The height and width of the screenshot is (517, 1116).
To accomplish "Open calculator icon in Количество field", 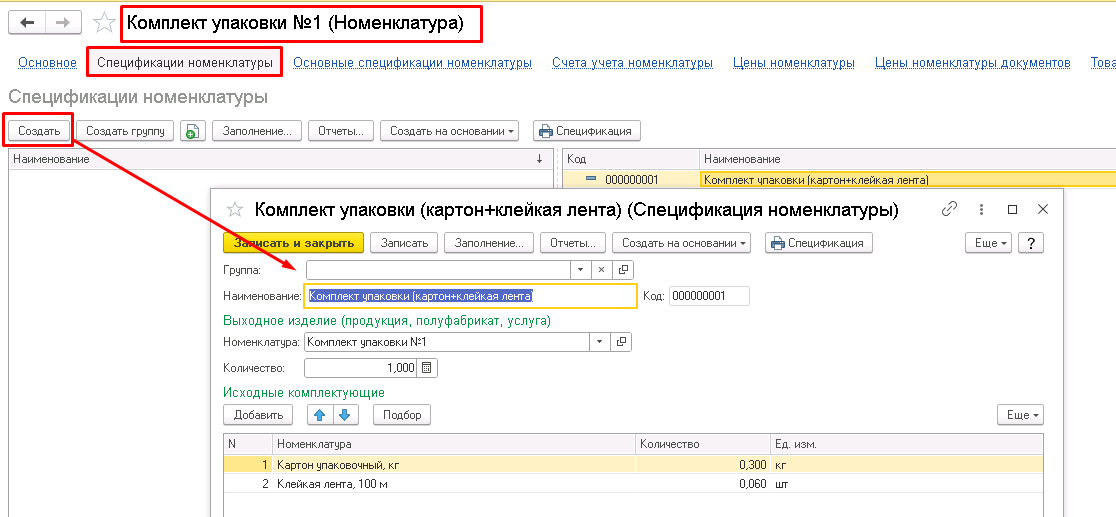I will point(427,368).
